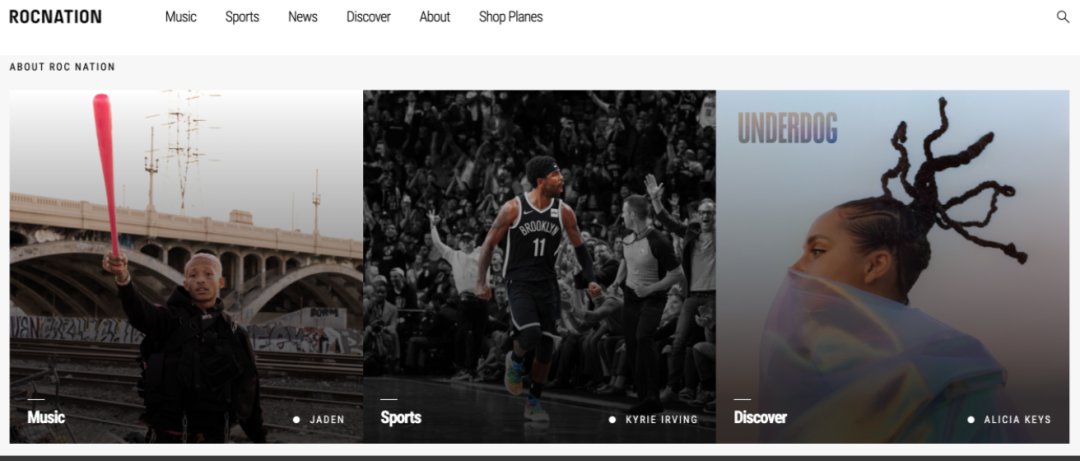This screenshot has height=461, width=1080.
Task: Click the ALICIA KEYS label
Action: pyautogui.click(x=1017, y=420)
